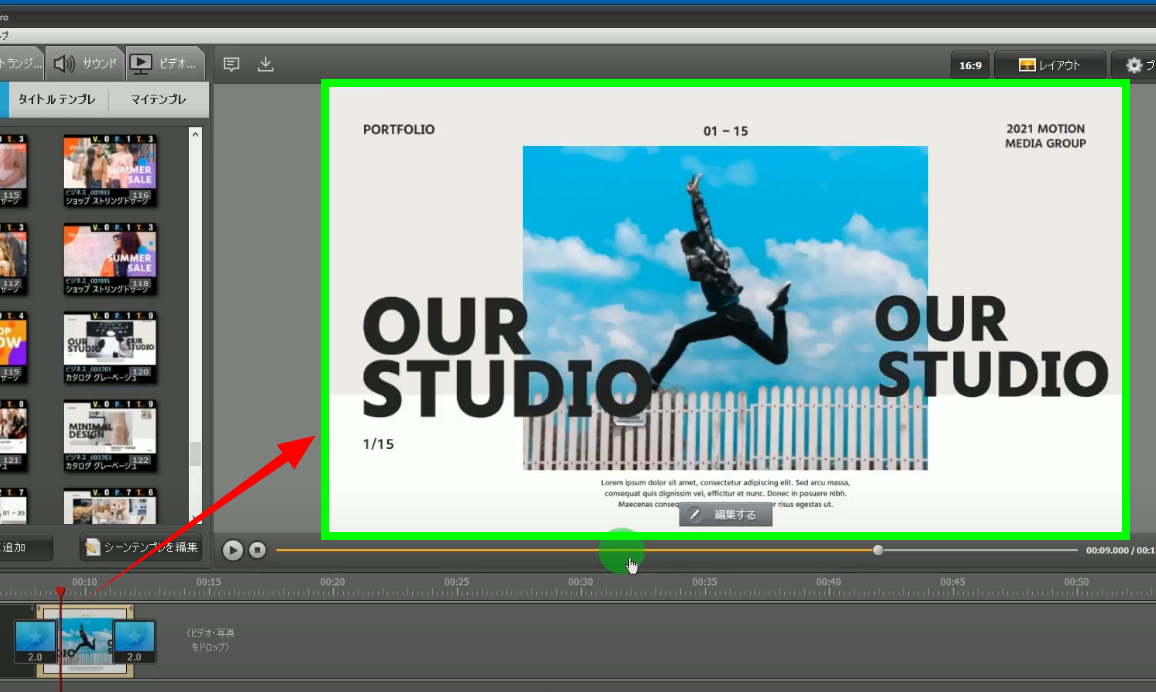Click the second star transition on the timeline

[x=134, y=641]
